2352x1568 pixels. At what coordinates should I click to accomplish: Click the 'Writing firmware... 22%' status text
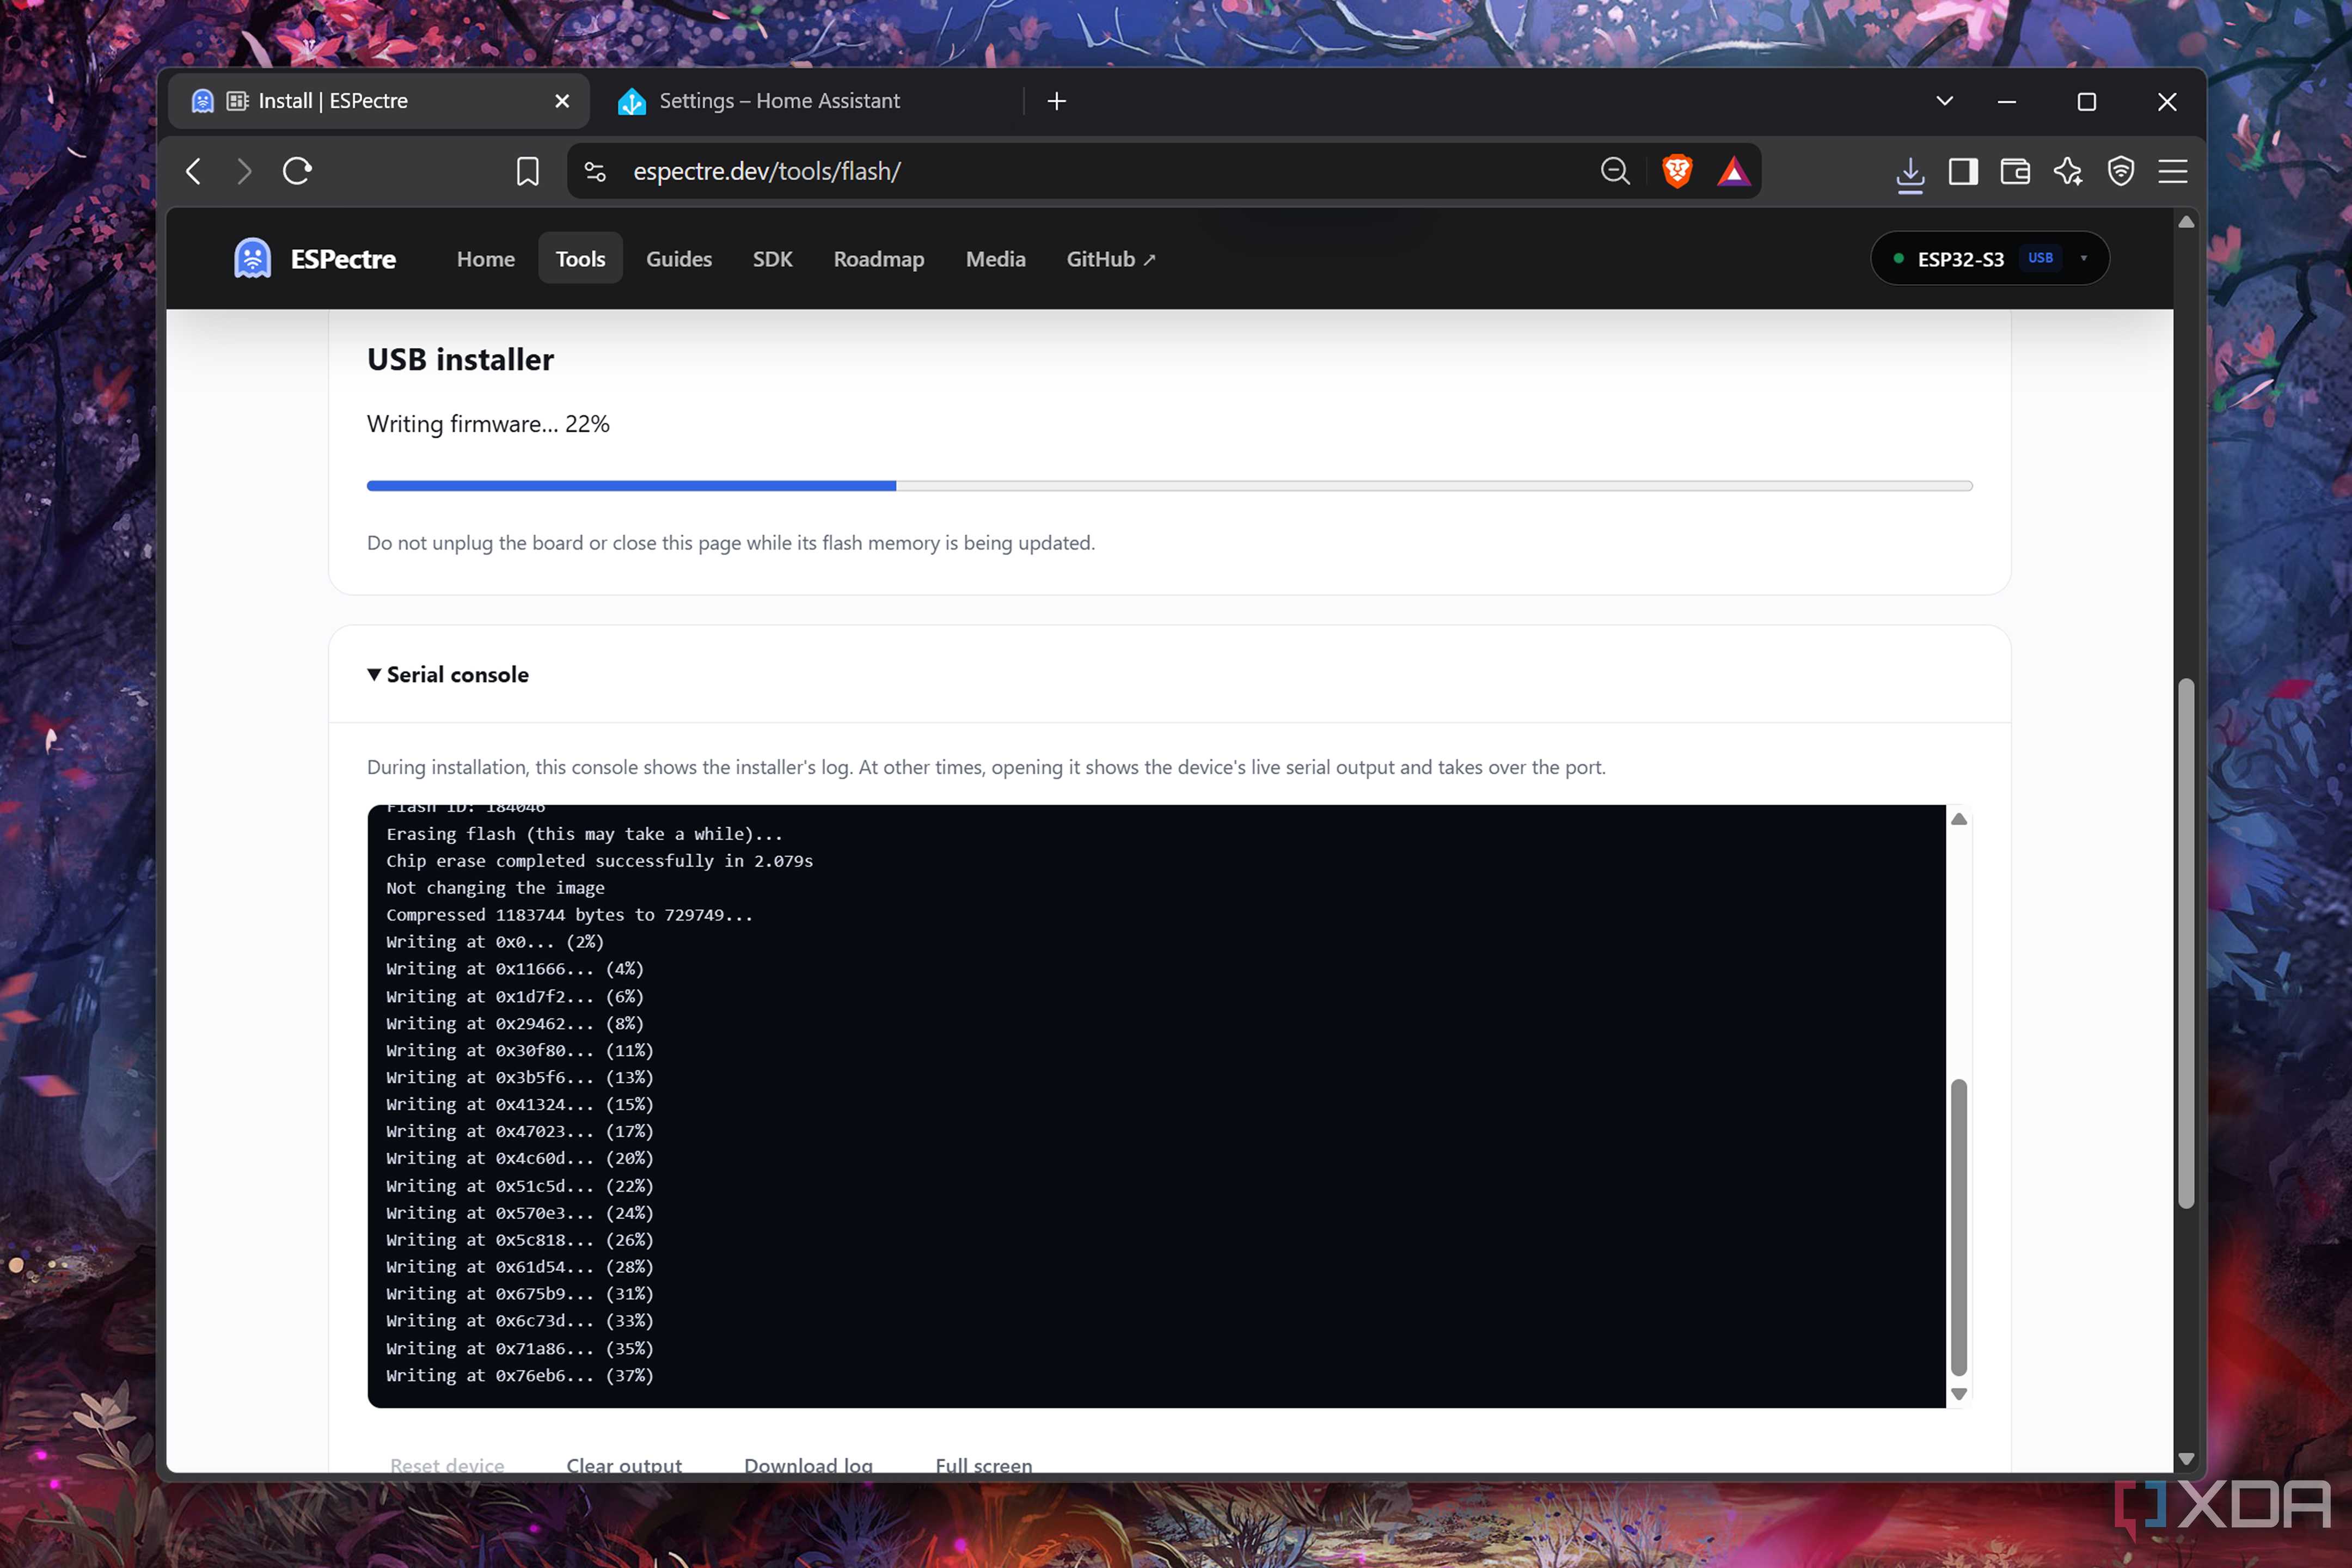tap(488, 424)
